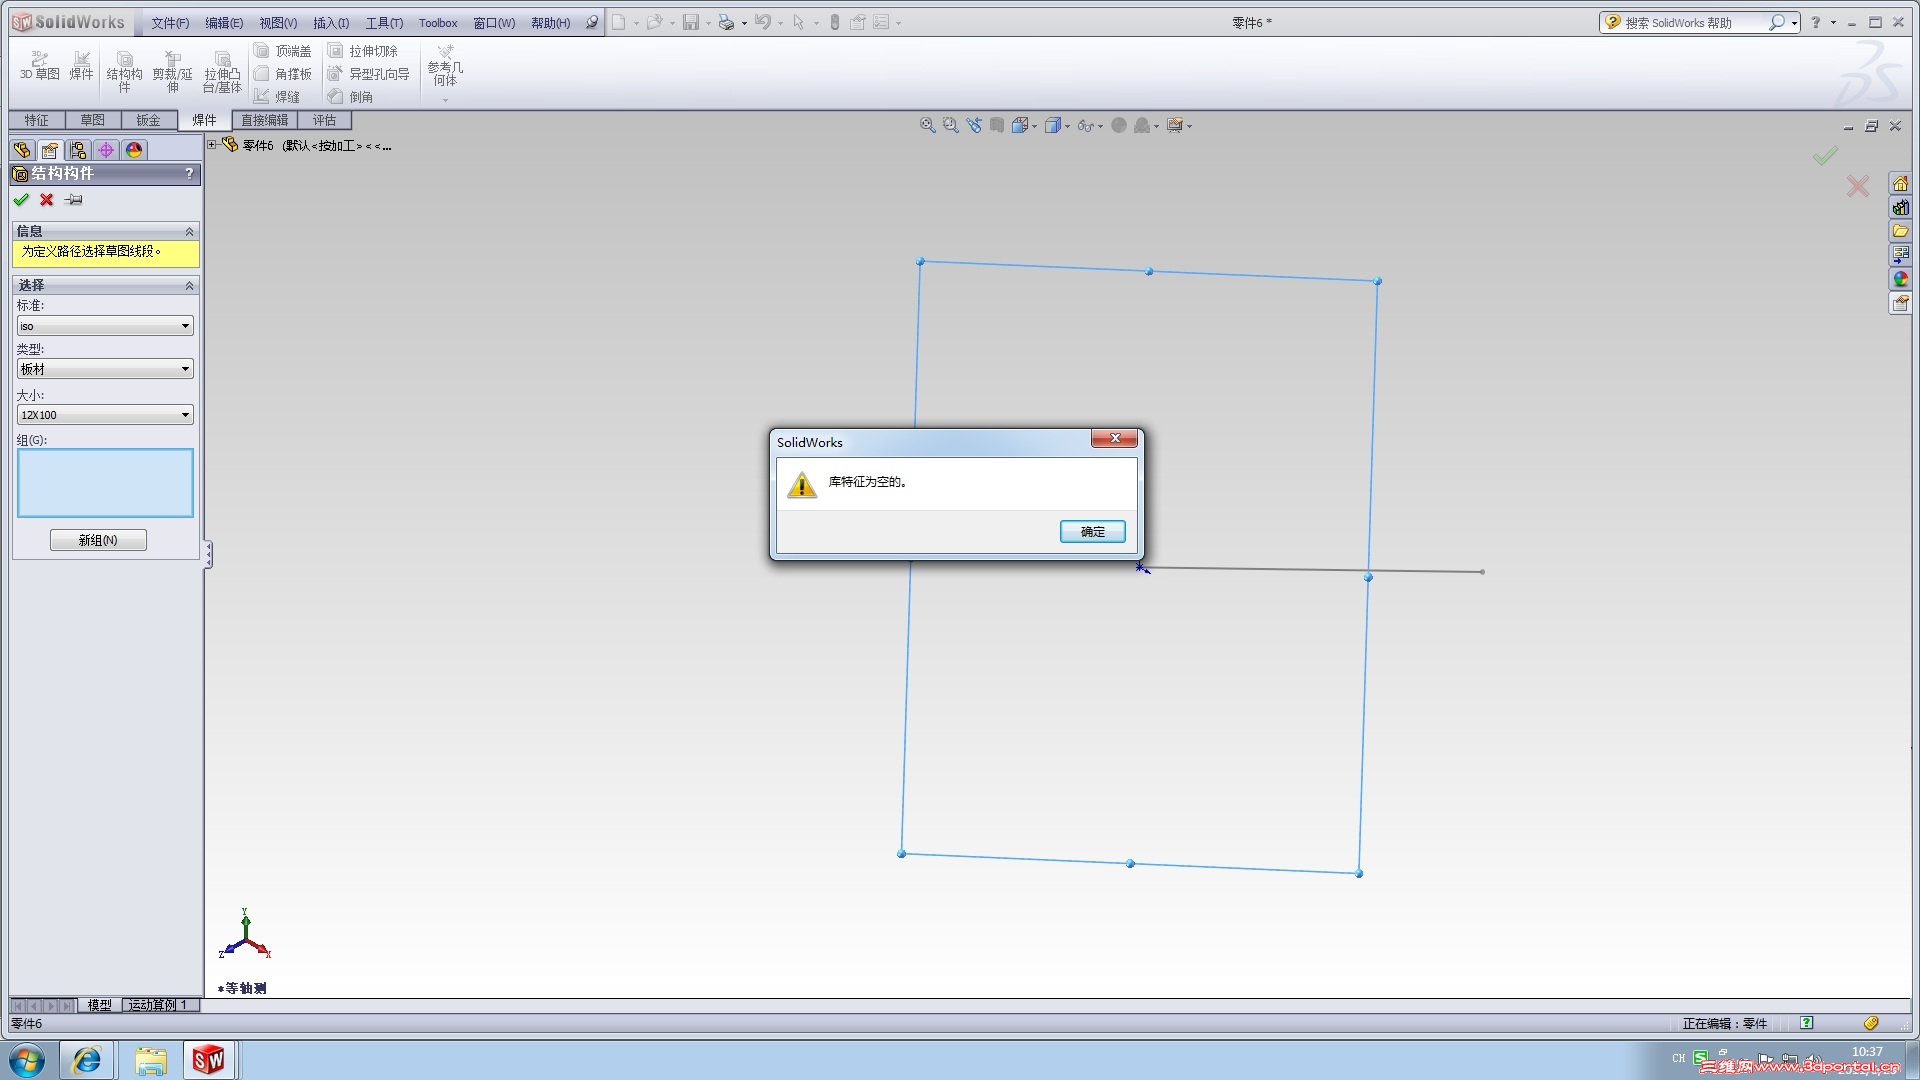Viewport: 1920px width, 1080px height.
Task: Open the 类型 板材 dropdown
Action: pyautogui.click(x=105, y=369)
